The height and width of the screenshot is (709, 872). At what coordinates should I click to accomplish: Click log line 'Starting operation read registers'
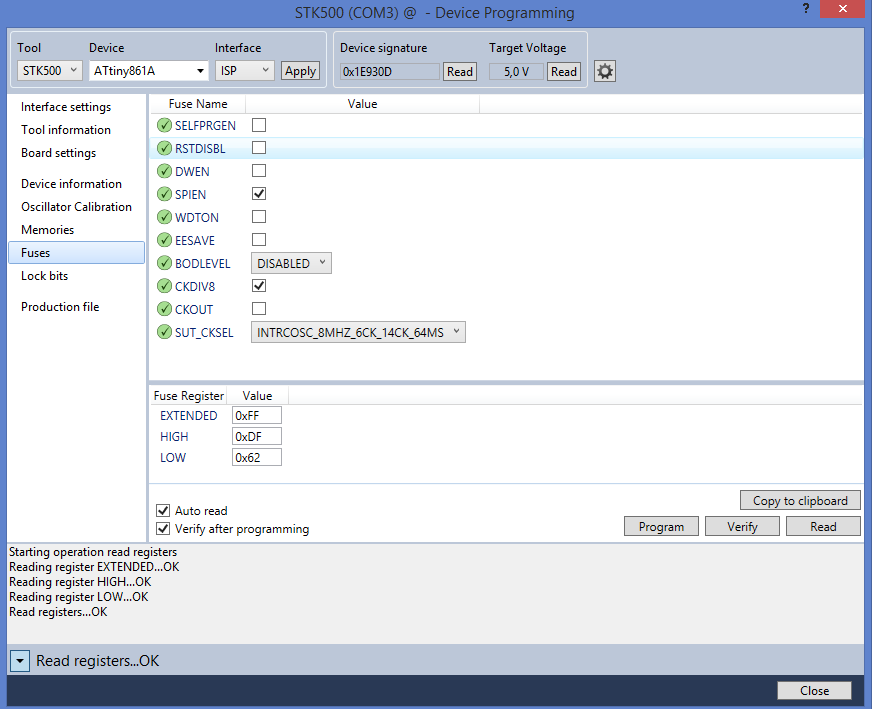(x=93, y=552)
